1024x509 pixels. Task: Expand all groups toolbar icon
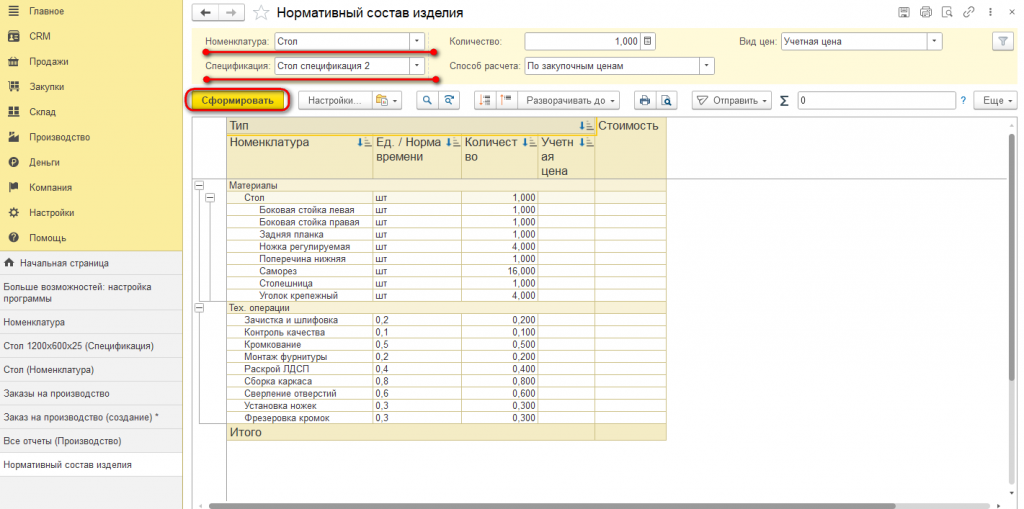(x=505, y=101)
